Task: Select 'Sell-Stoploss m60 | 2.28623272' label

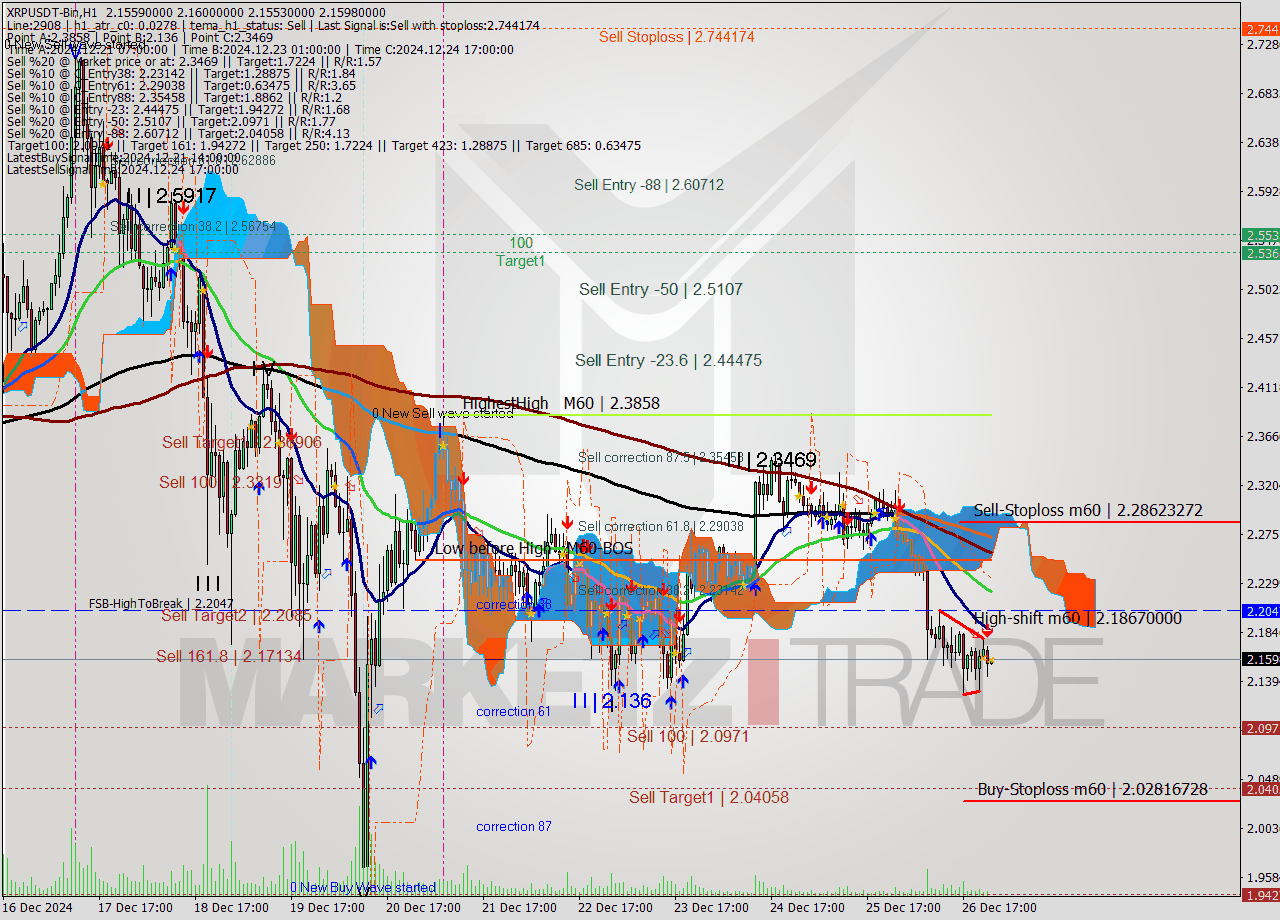Action: (x=1088, y=511)
